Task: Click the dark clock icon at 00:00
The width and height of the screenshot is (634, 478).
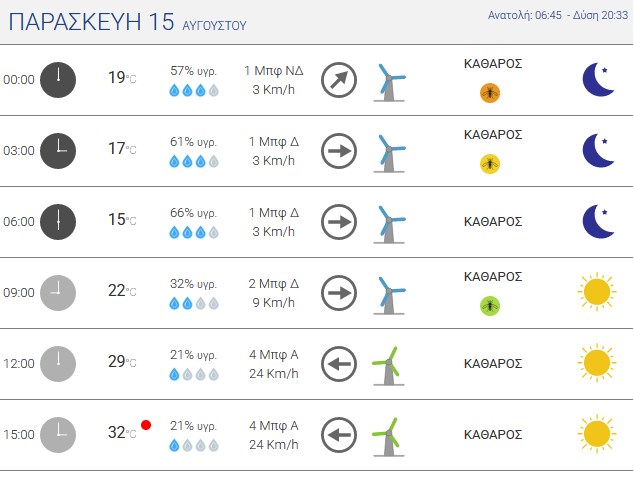Action: [58, 80]
